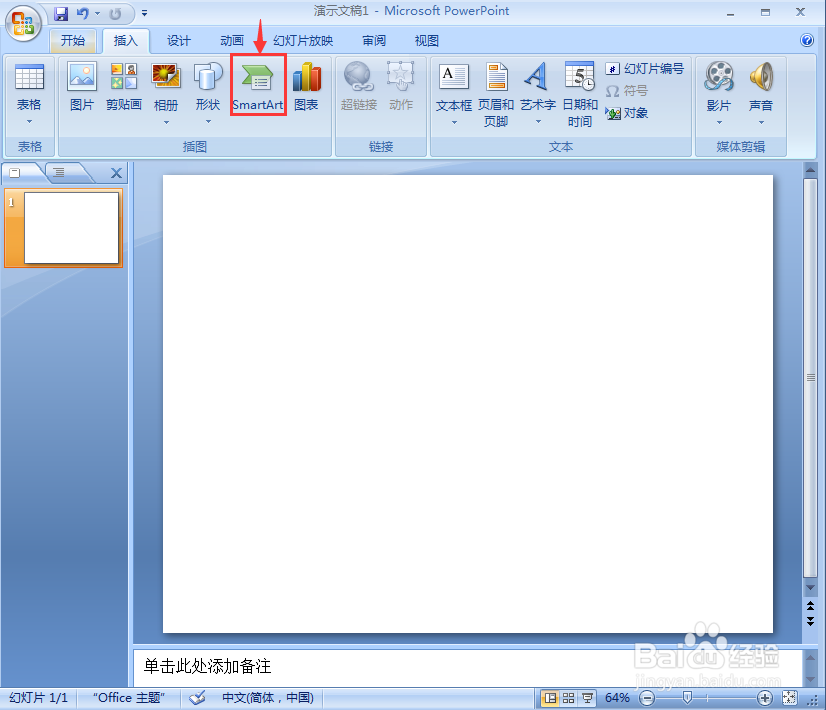Viewport: 826px width, 710px height.
Task: Open the 形状 shapes gallery
Action: (208, 87)
